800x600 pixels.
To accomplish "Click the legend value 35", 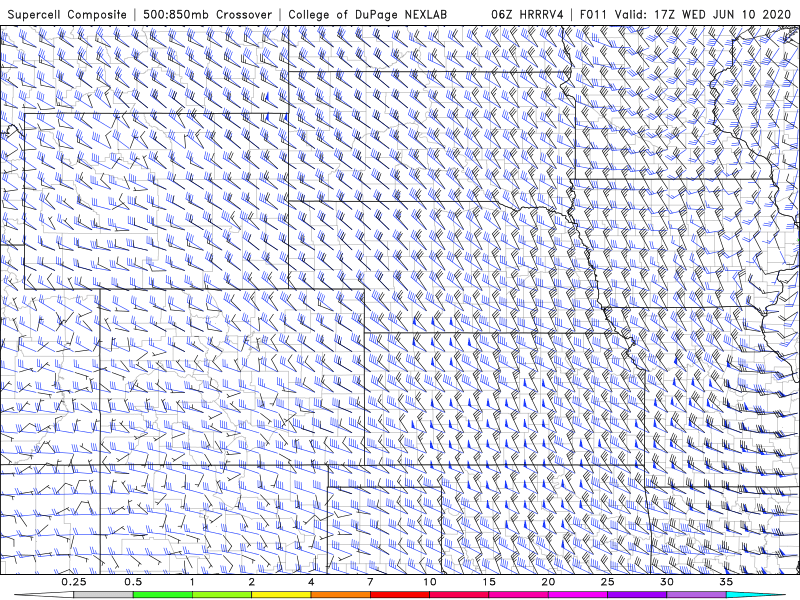I will [x=726, y=582].
